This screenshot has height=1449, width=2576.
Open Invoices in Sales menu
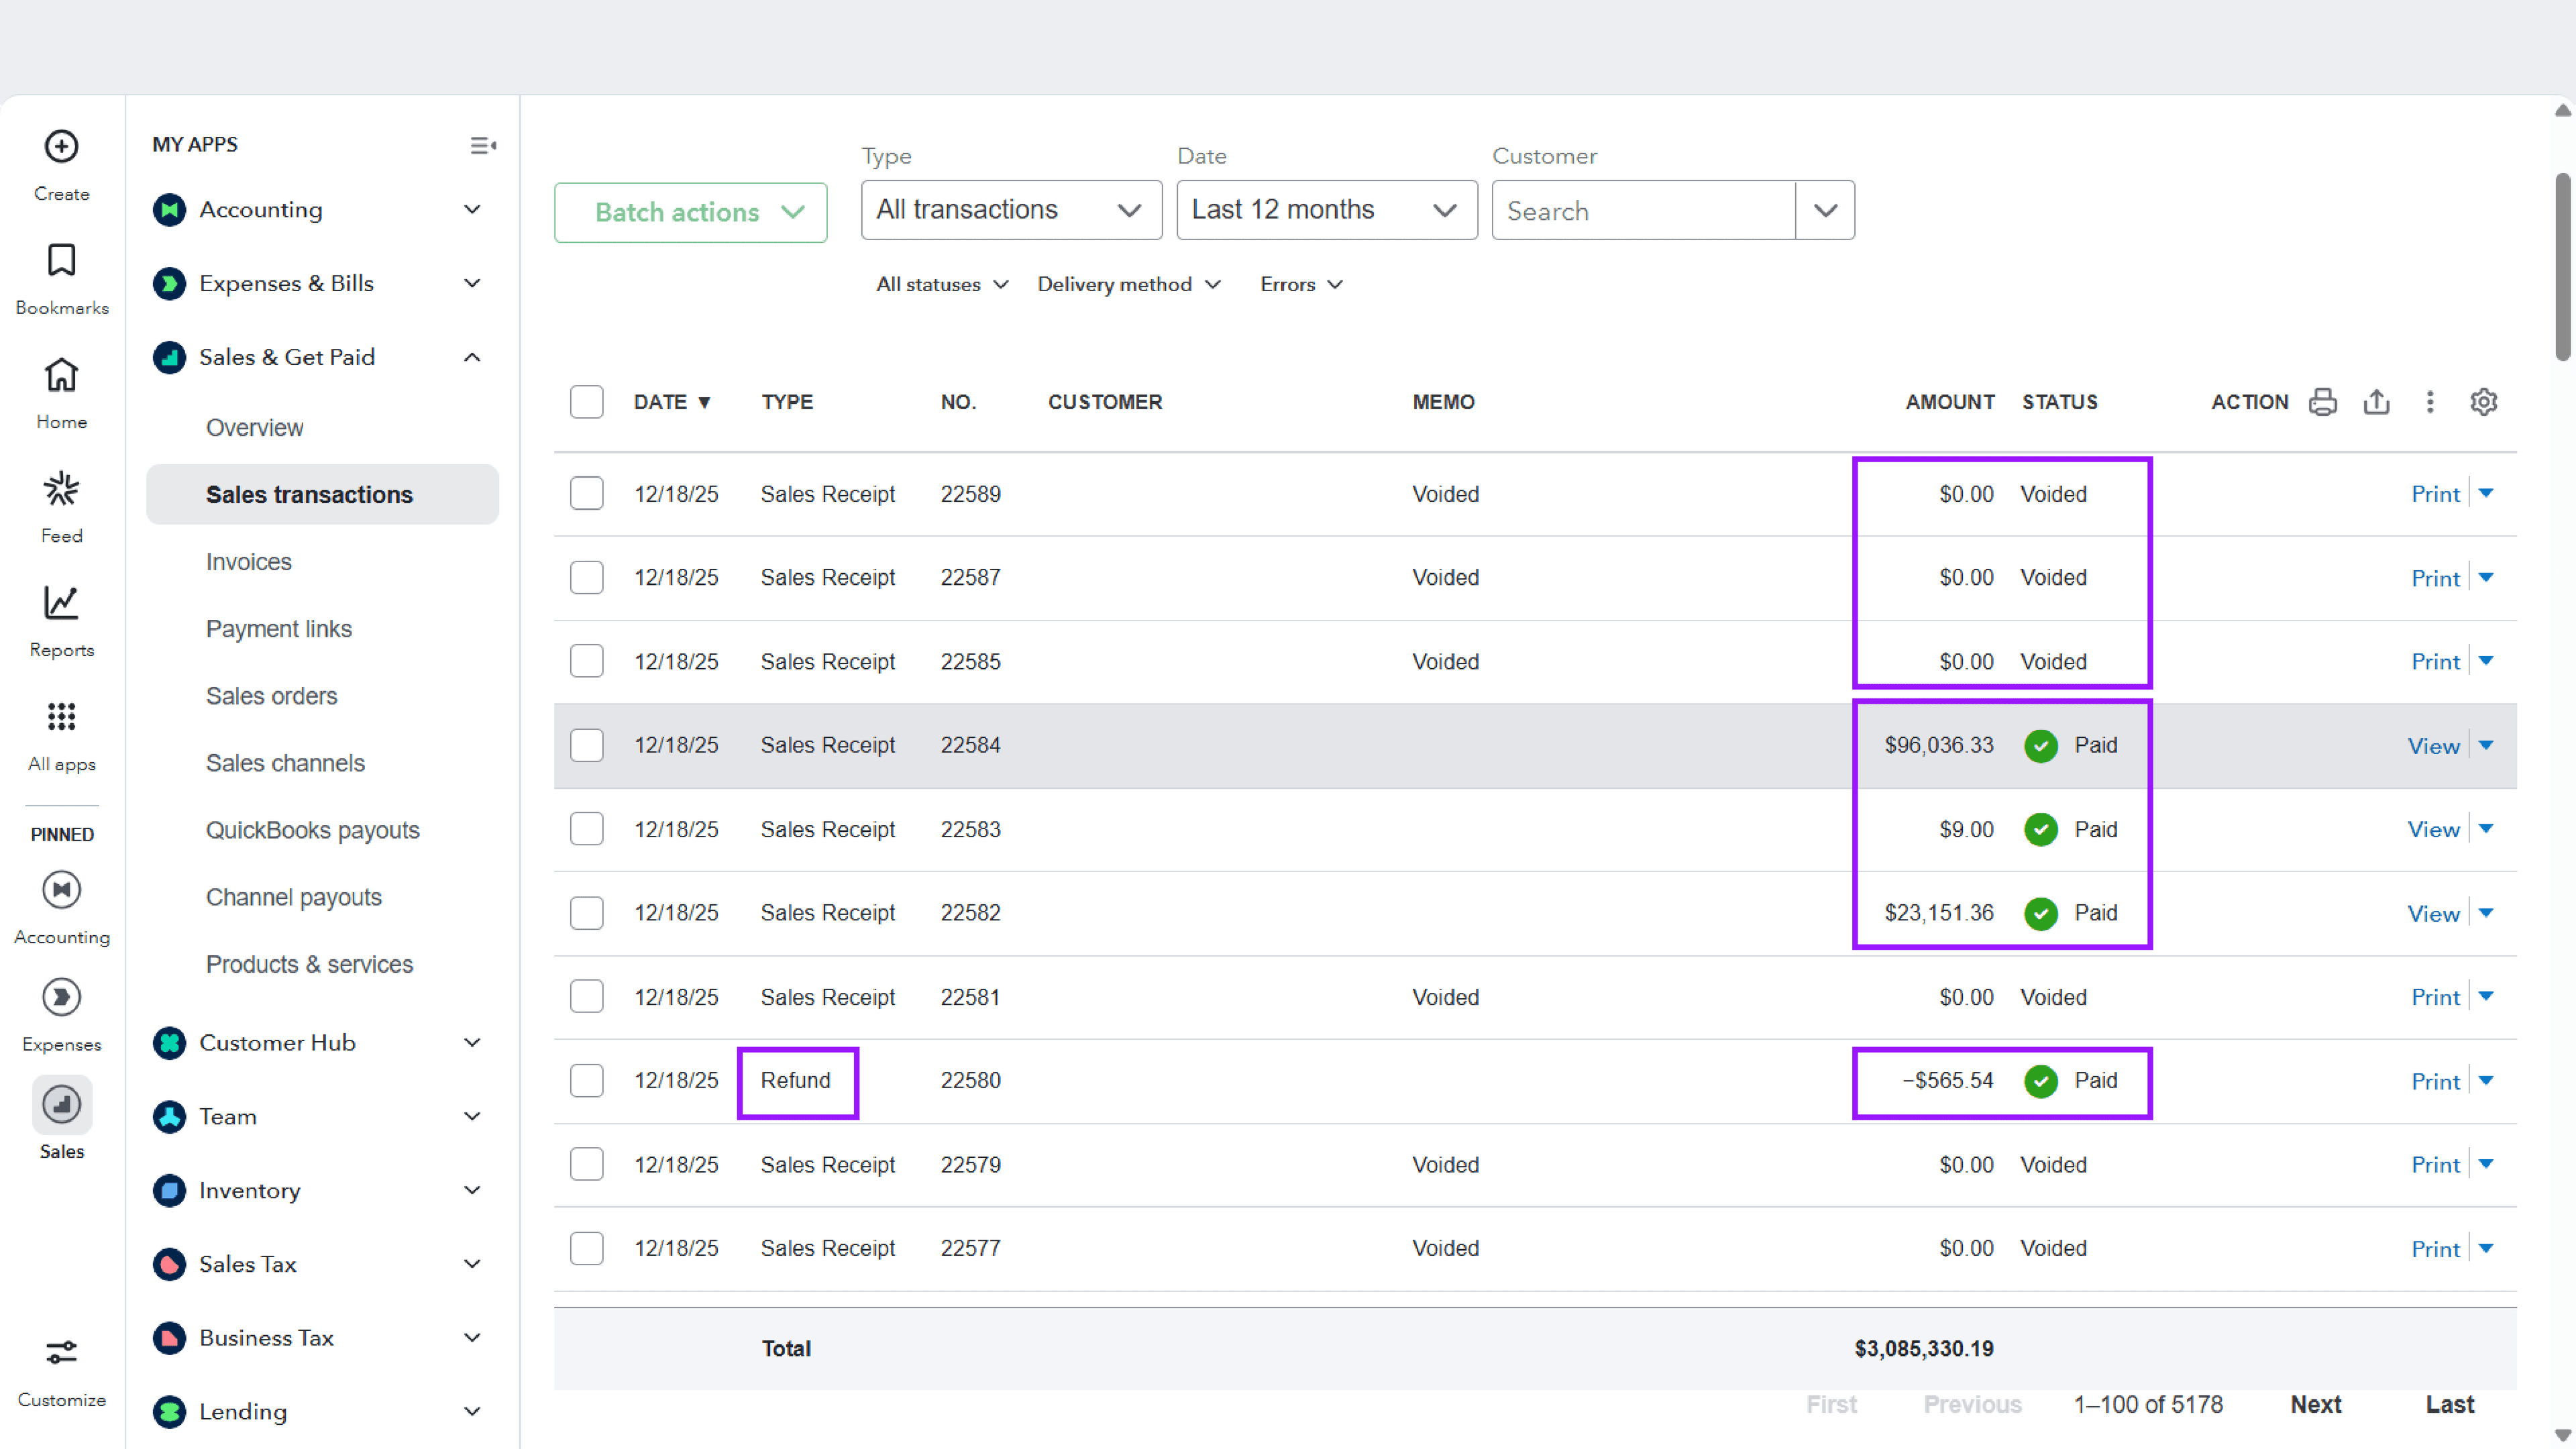point(249,562)
